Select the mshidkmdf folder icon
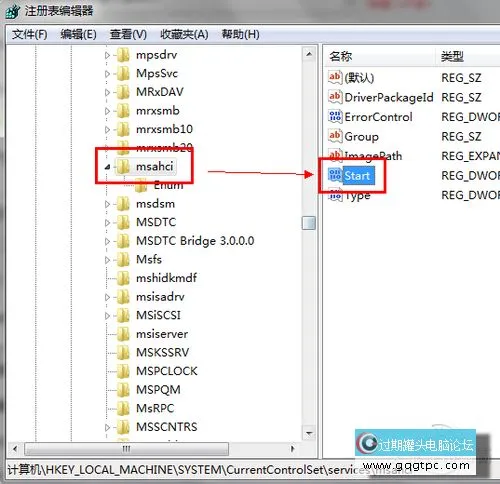This screenshot has width=500, height=484. tap(123, 278)
